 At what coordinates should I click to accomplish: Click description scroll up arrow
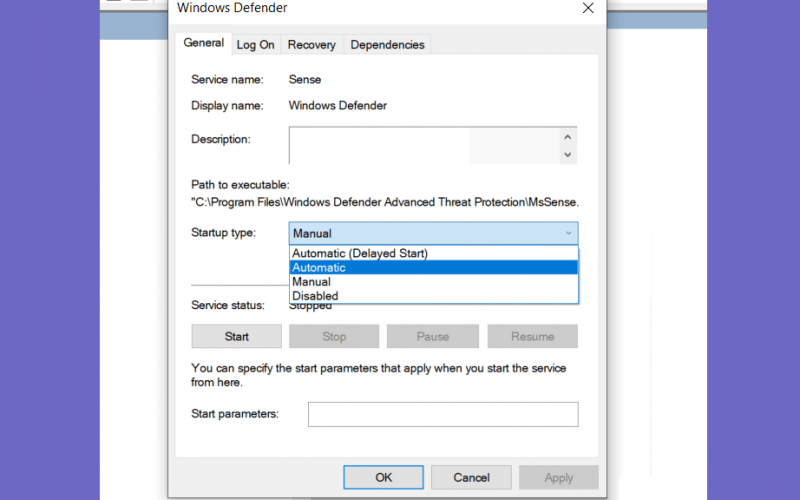[x=567, y=137]
